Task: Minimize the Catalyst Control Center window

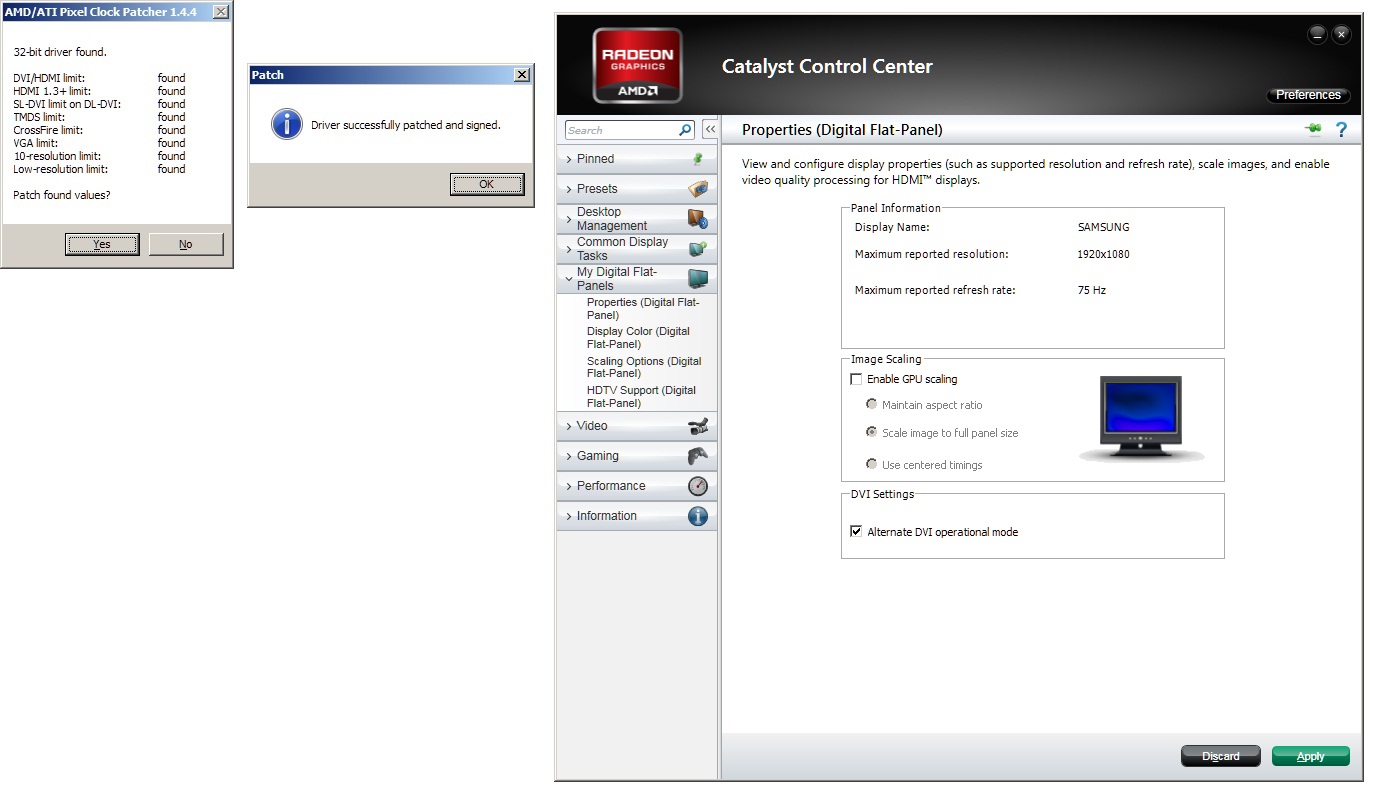Action: 1317,35
